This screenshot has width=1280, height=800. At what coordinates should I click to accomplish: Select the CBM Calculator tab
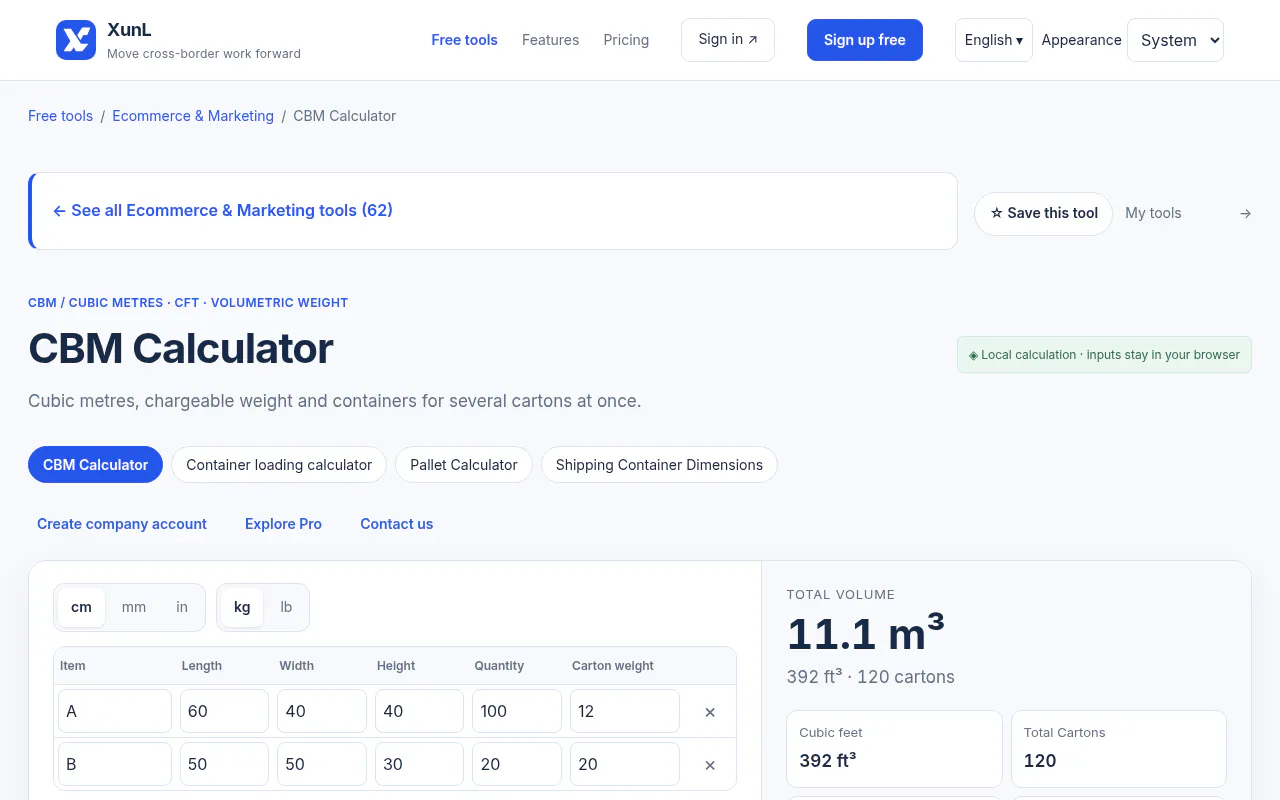[95, 464]
